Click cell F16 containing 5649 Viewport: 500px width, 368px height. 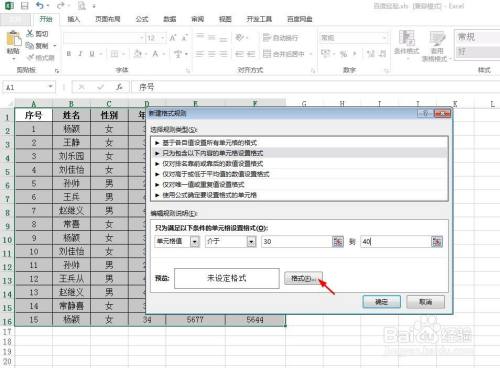click(x=255, y=320)
